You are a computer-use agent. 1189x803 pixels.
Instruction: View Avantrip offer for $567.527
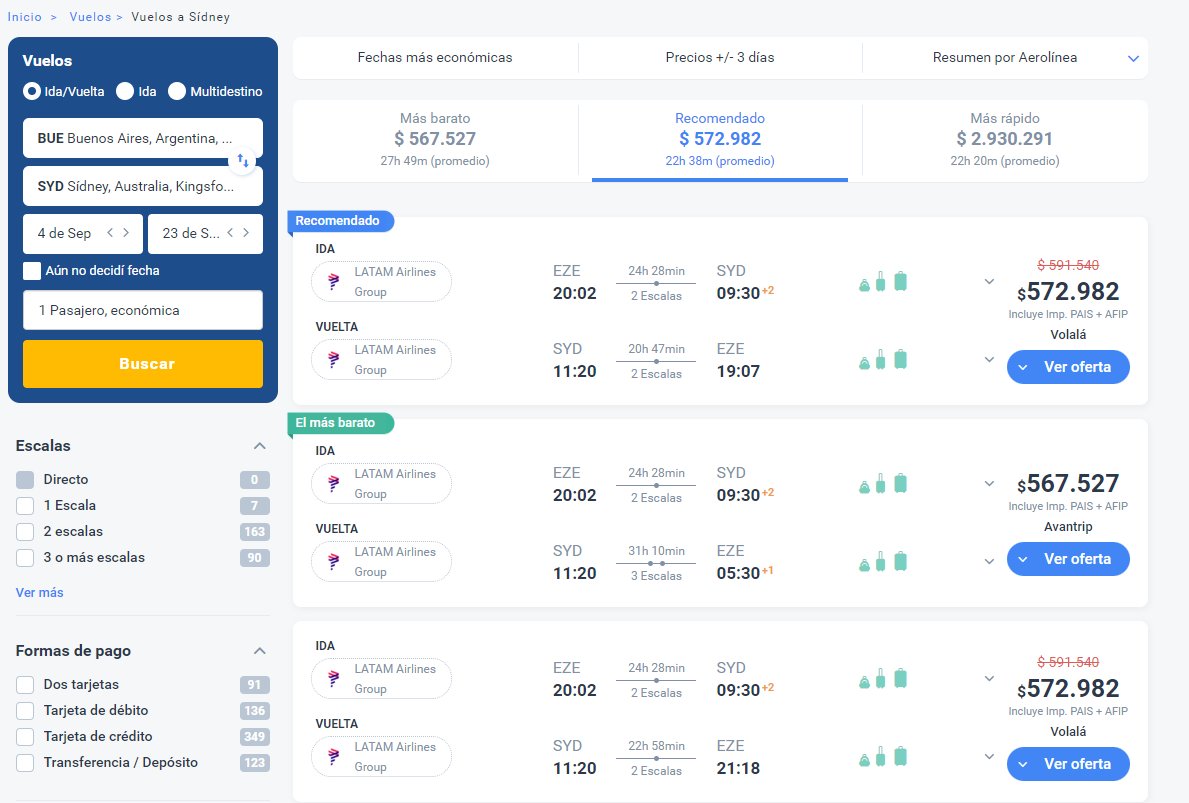[x=1068, y=559]
